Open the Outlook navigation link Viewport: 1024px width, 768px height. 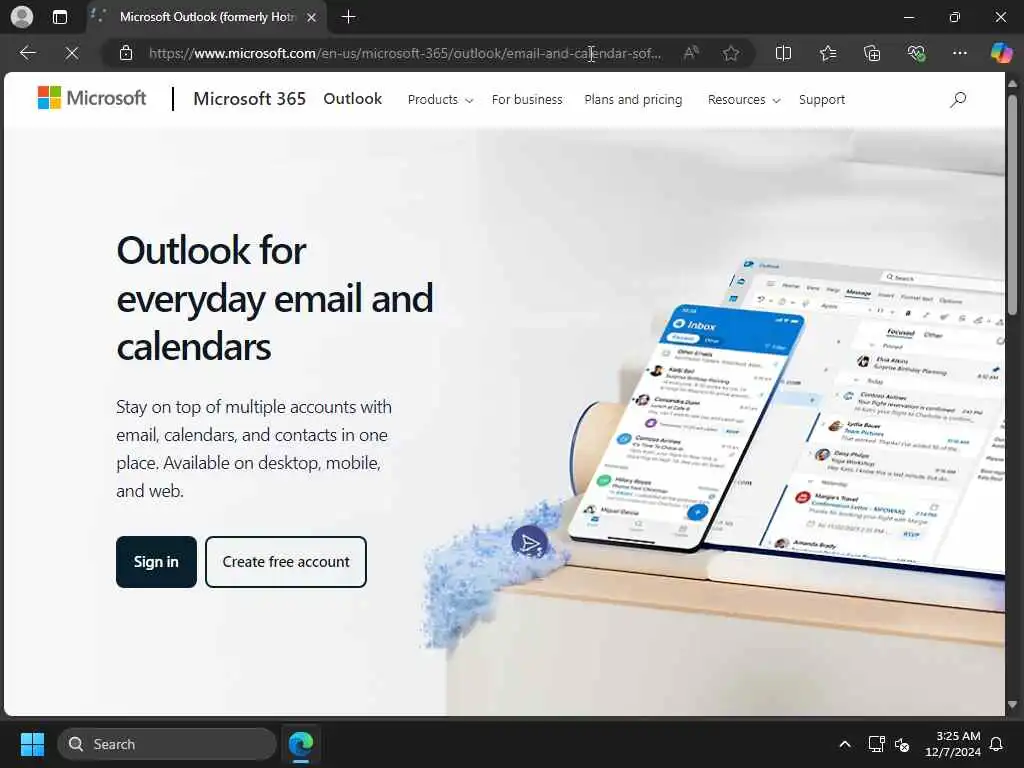353,99
